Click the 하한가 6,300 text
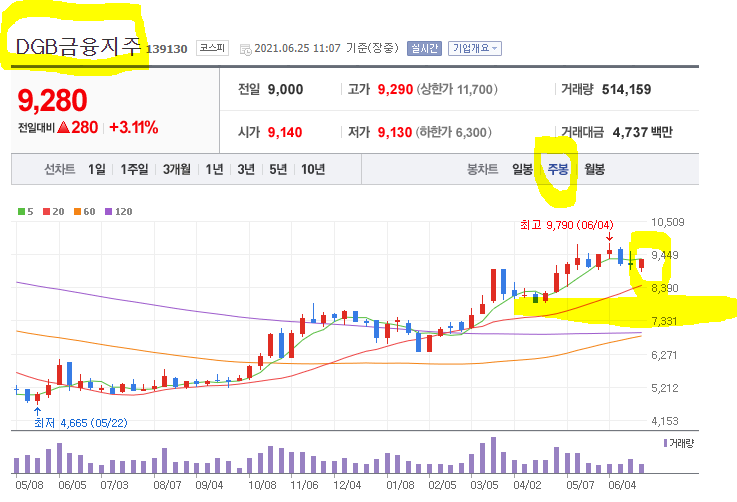 click(x=454, y=133)
